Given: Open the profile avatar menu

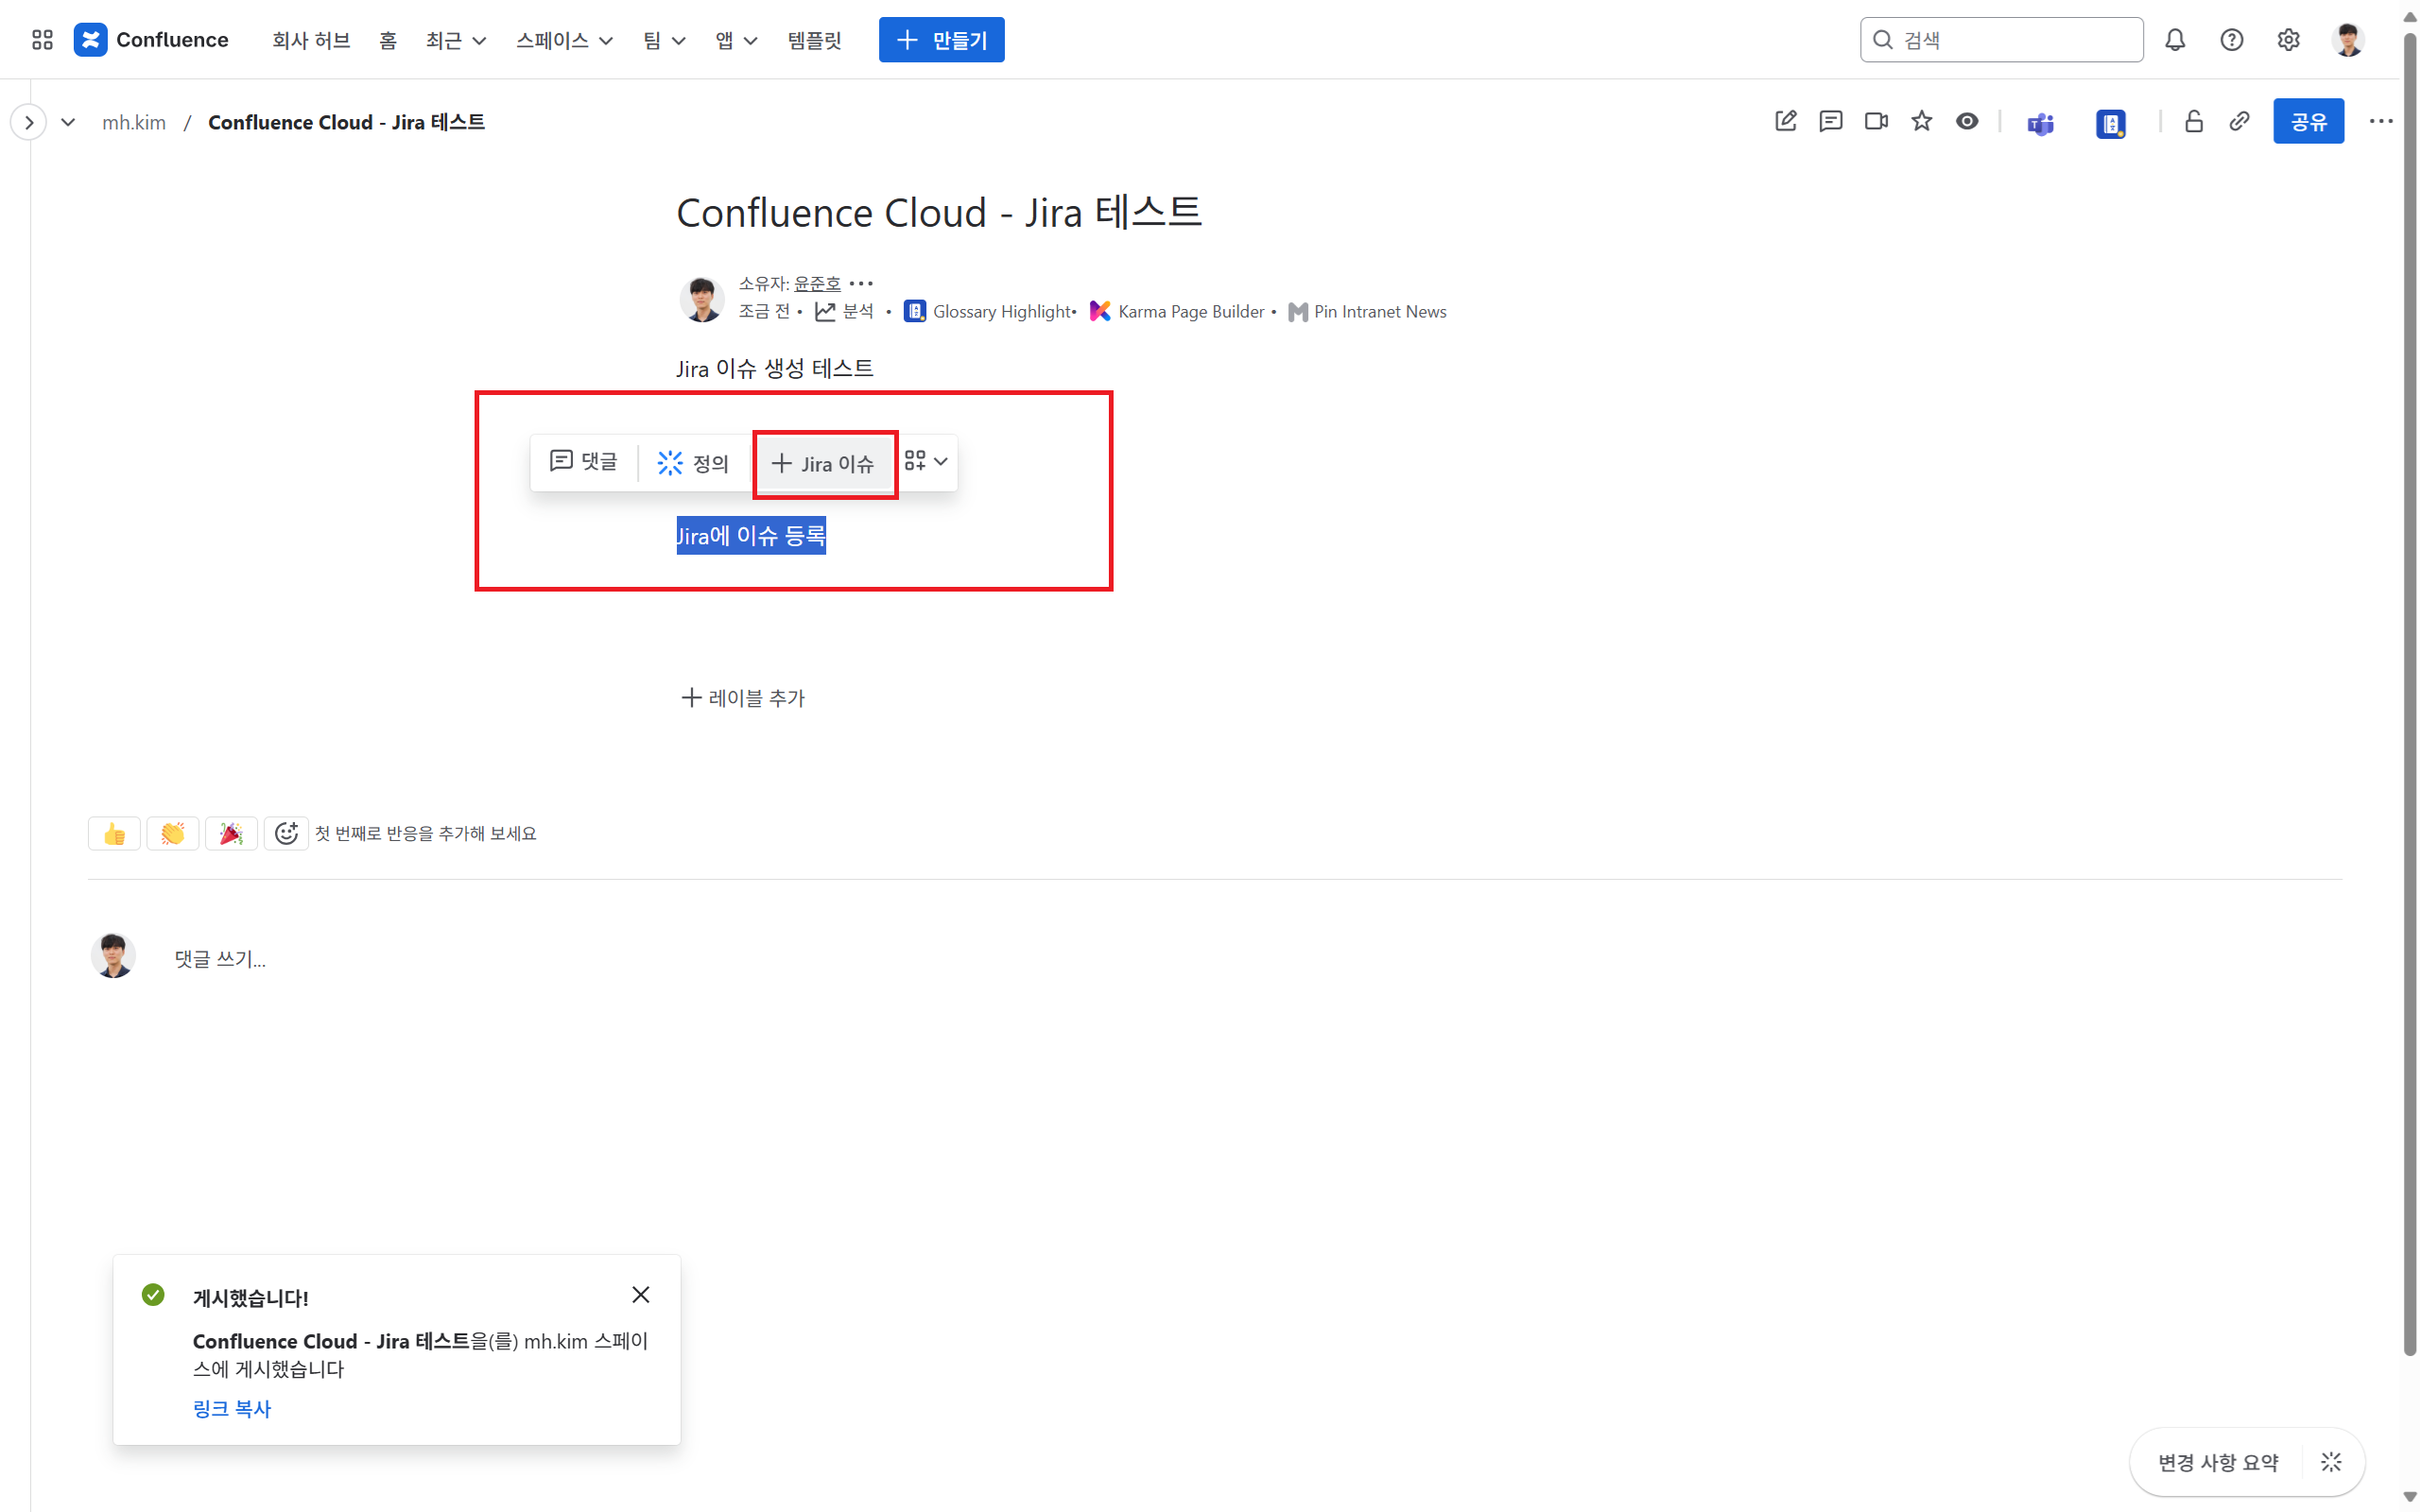Looking at the screenshot, I should 2348,40.
